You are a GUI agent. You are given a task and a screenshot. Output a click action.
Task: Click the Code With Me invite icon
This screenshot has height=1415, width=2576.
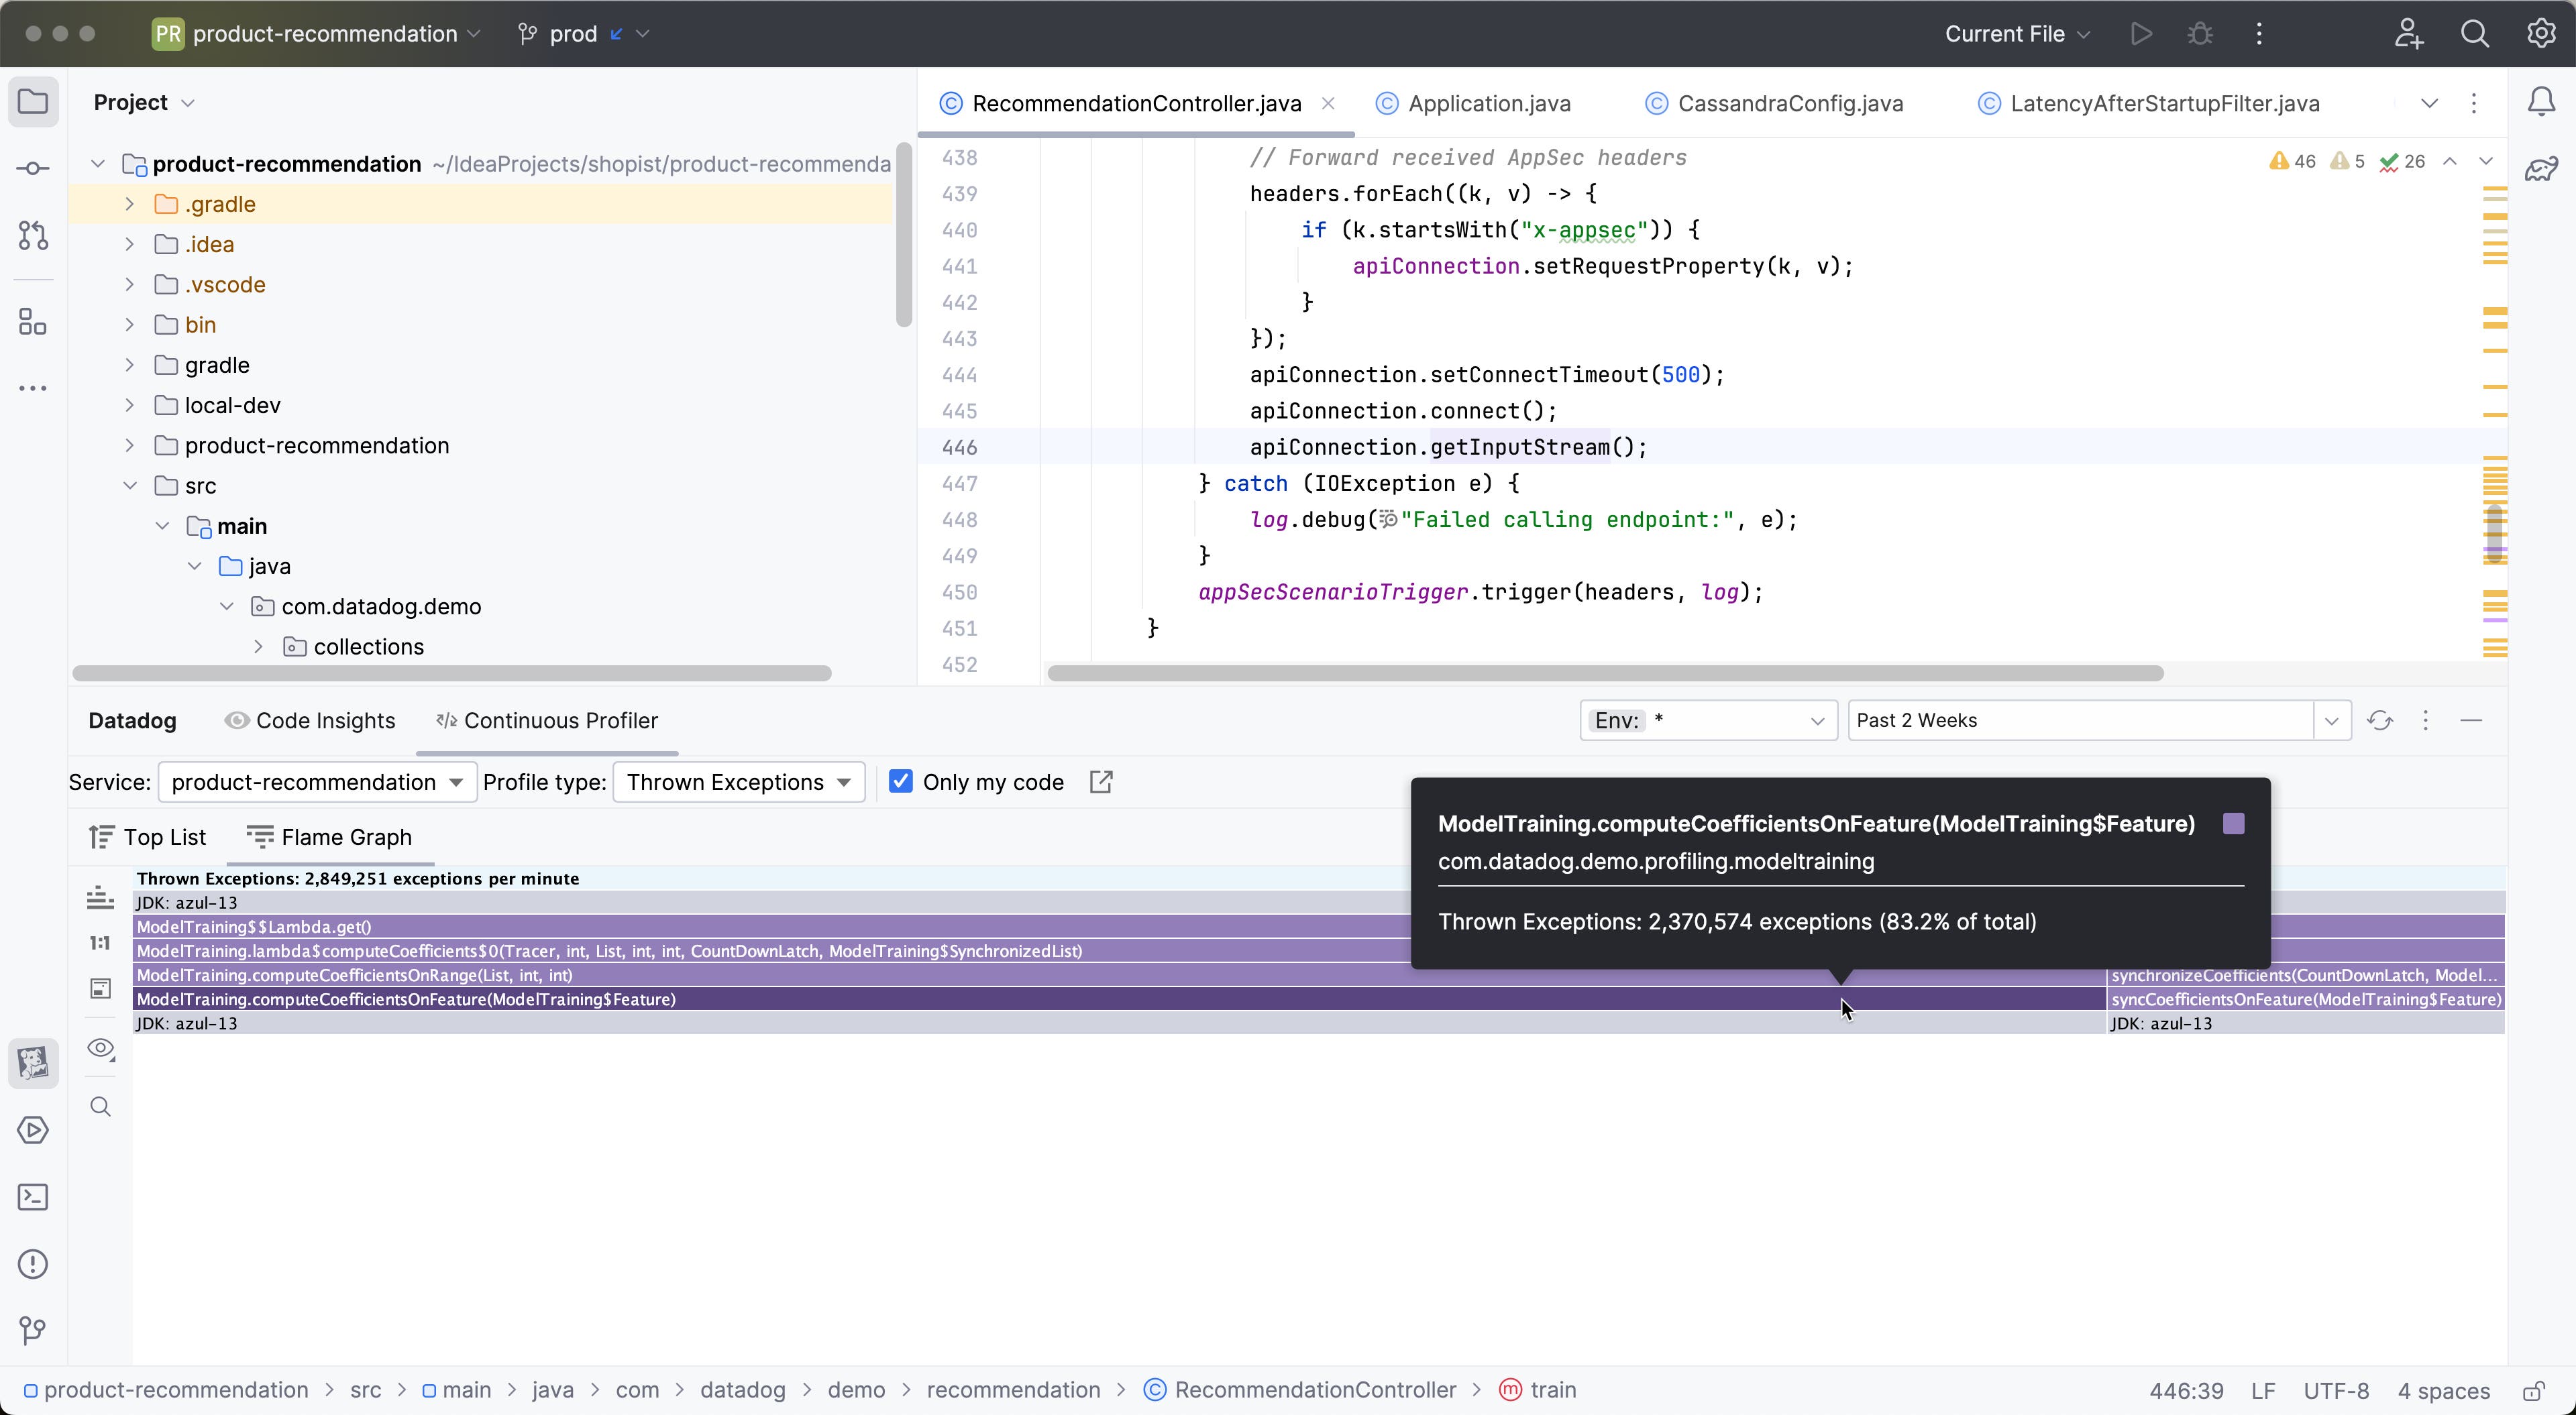pos(2409,33)
